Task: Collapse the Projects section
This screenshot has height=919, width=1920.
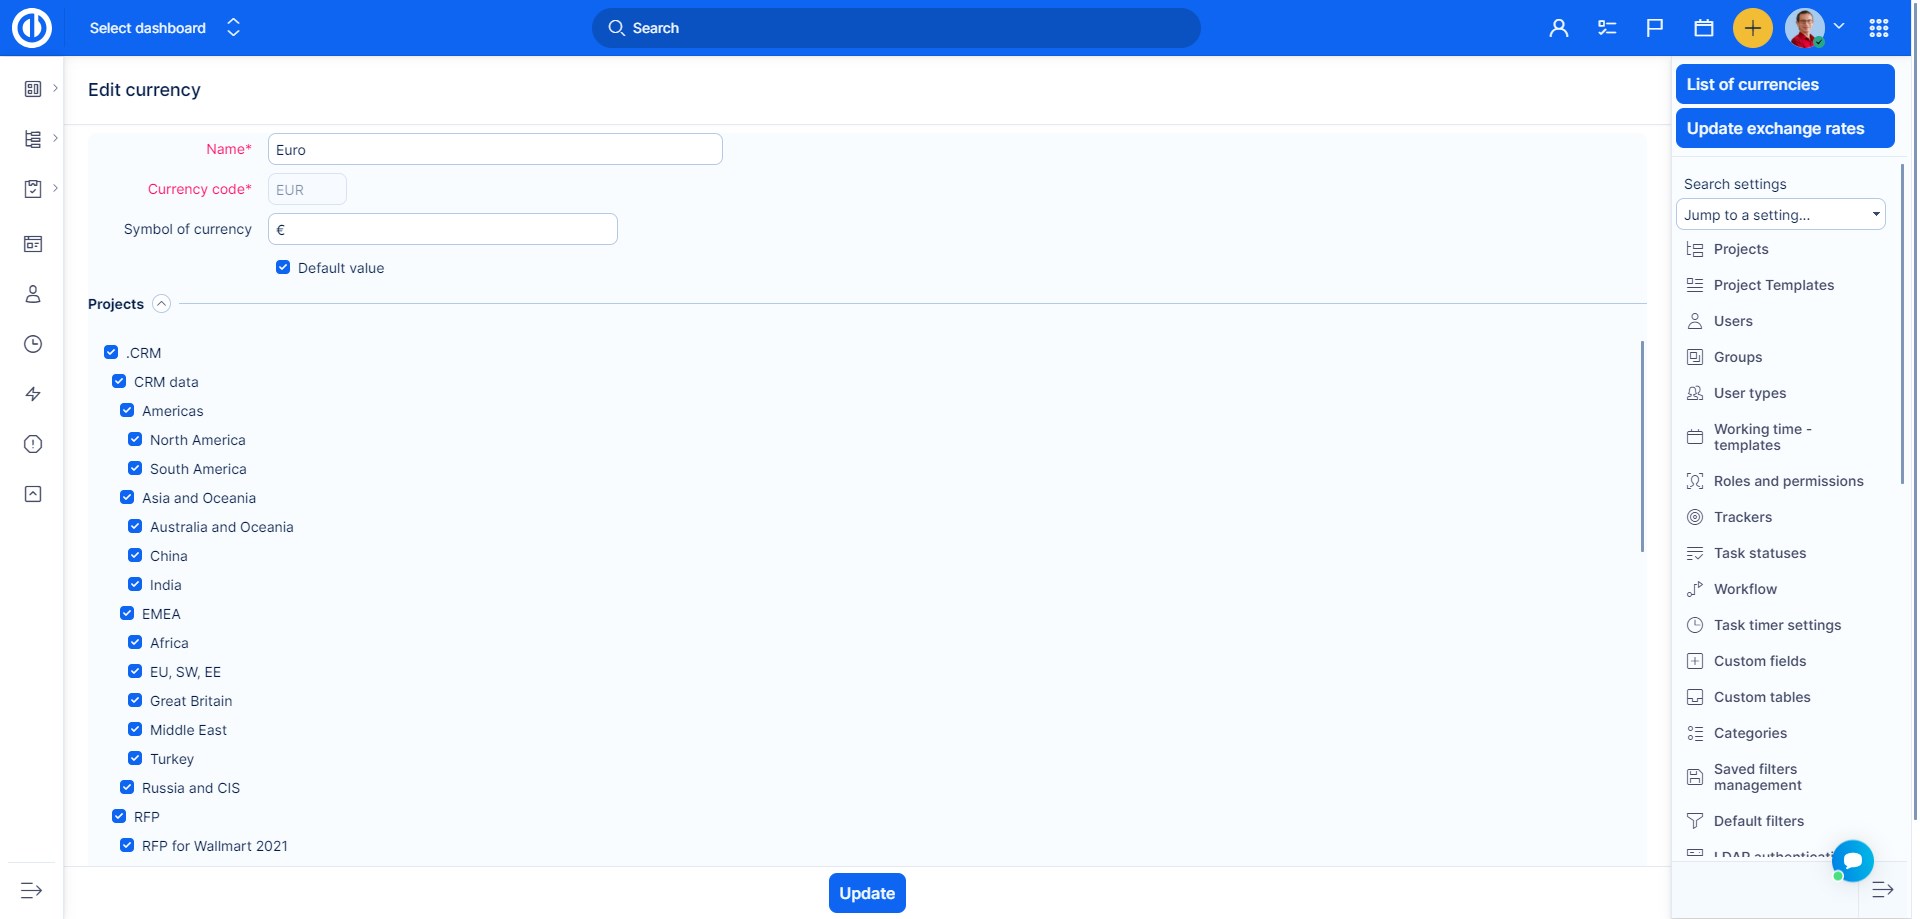Action: point(161,304)
